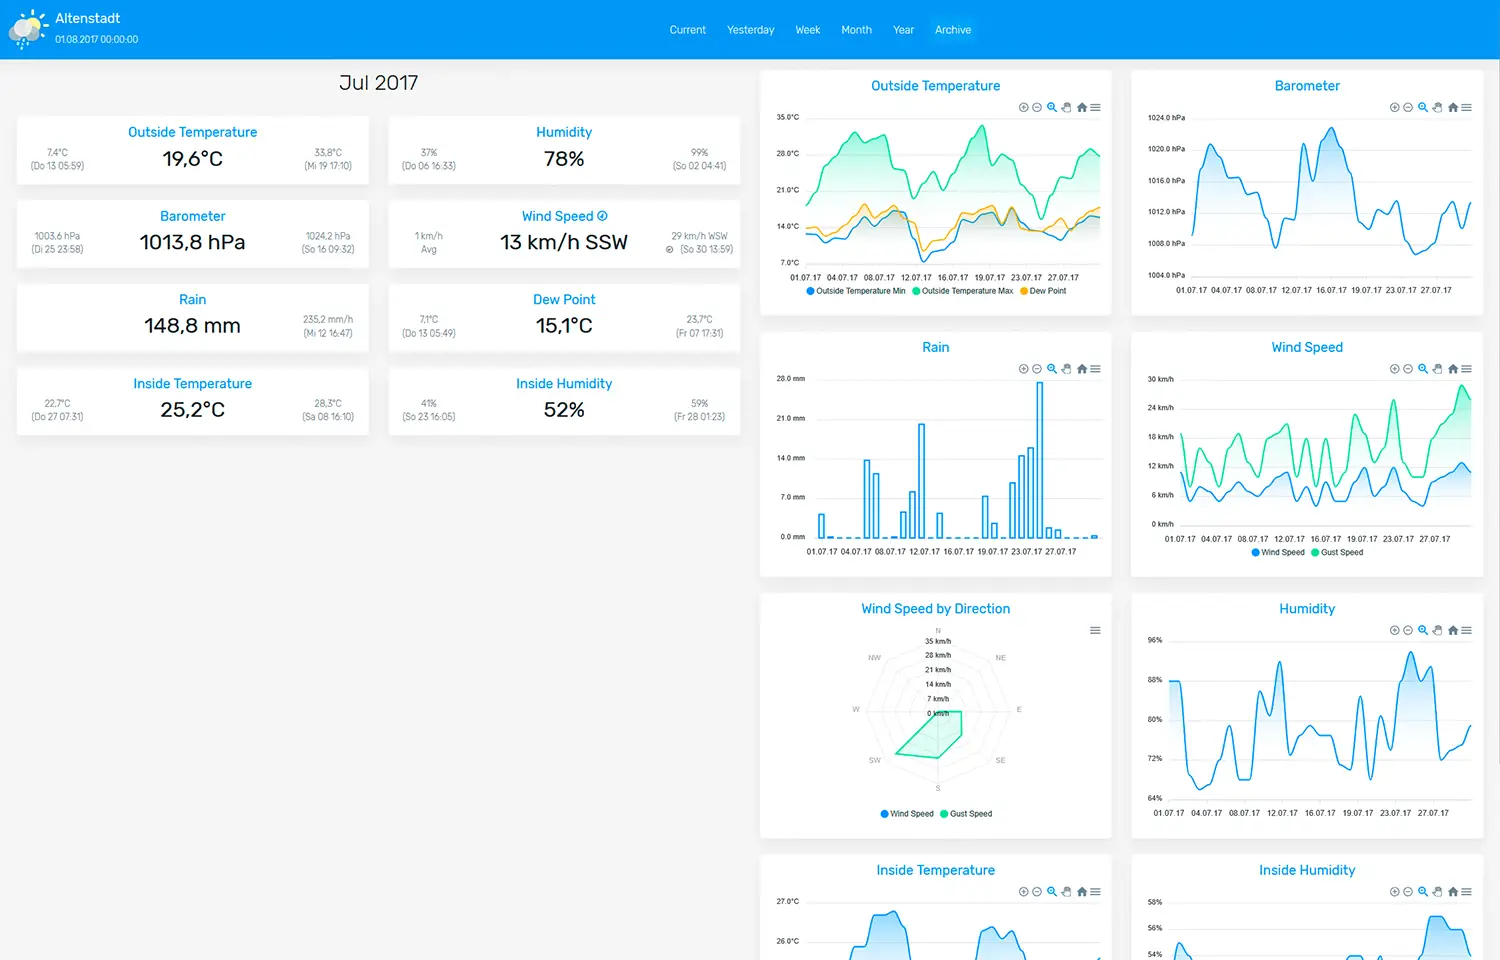Screen dimensions: 1500x960
Task: Zoom out on the Outside Temperature chart
Action: click(1037, 107)
